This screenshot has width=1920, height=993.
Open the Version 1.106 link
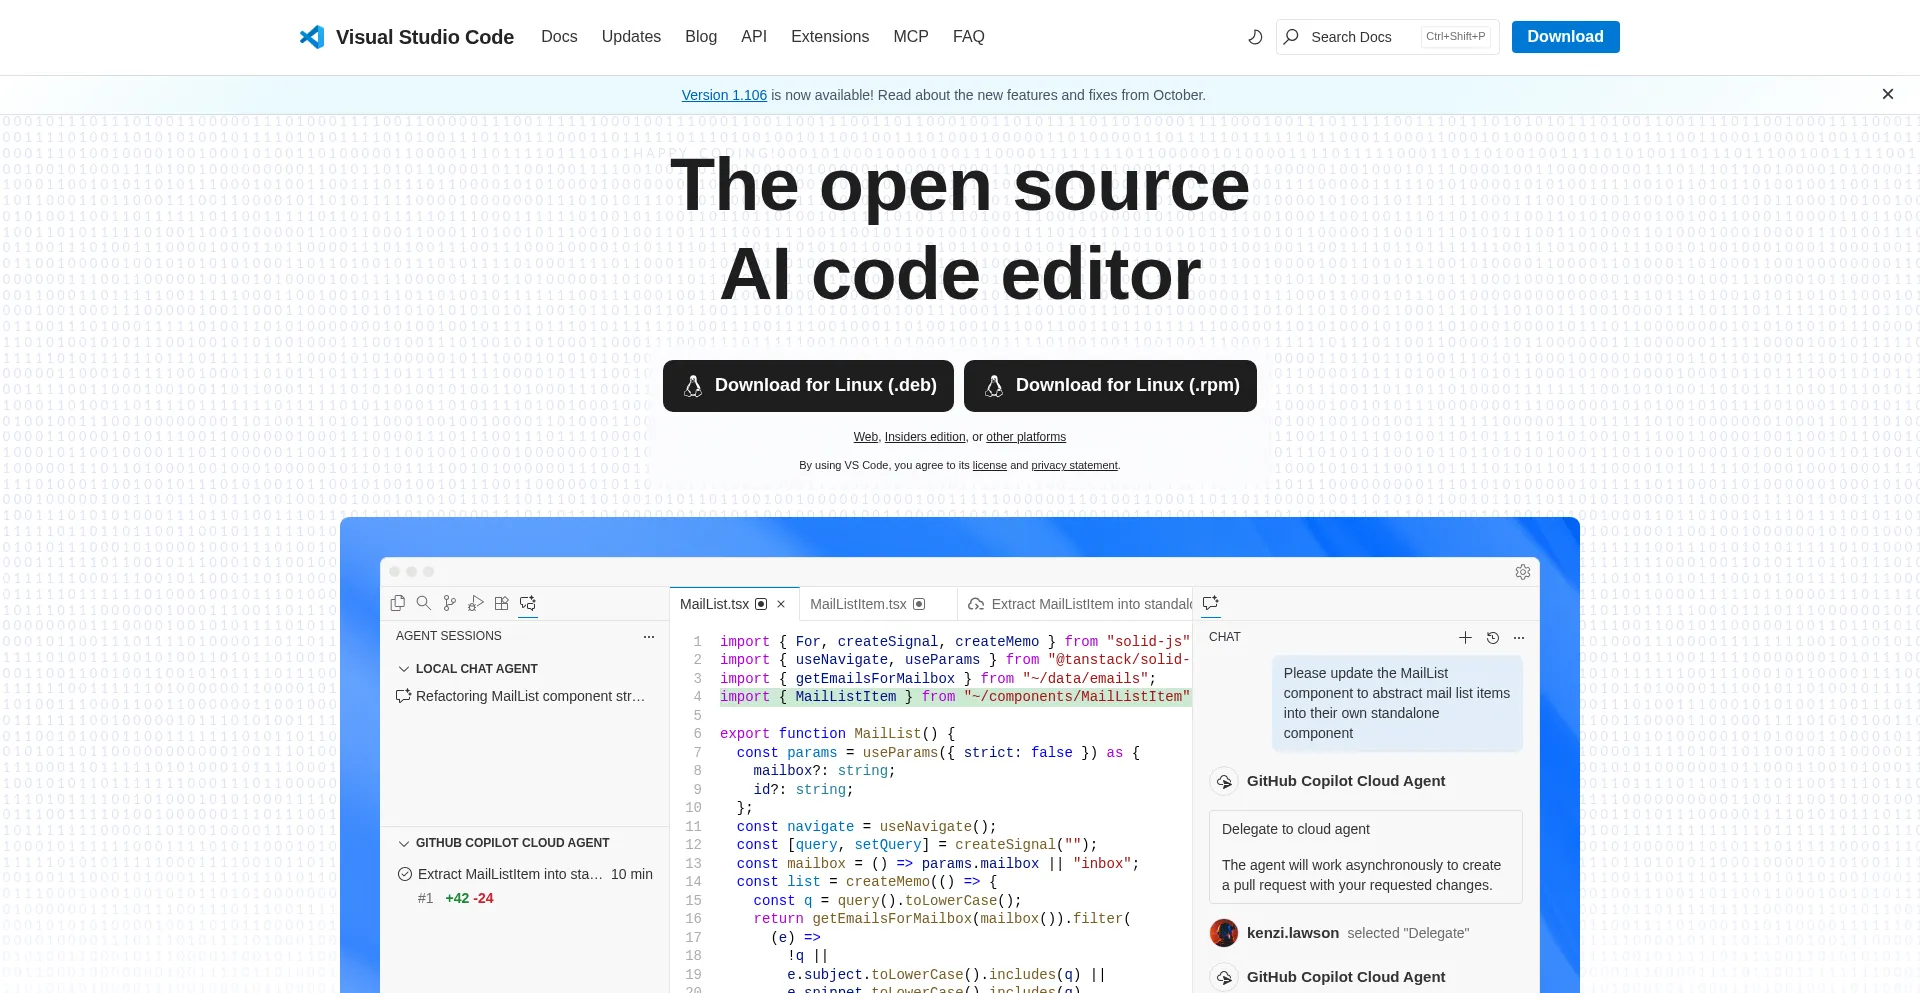coord(724,95)
